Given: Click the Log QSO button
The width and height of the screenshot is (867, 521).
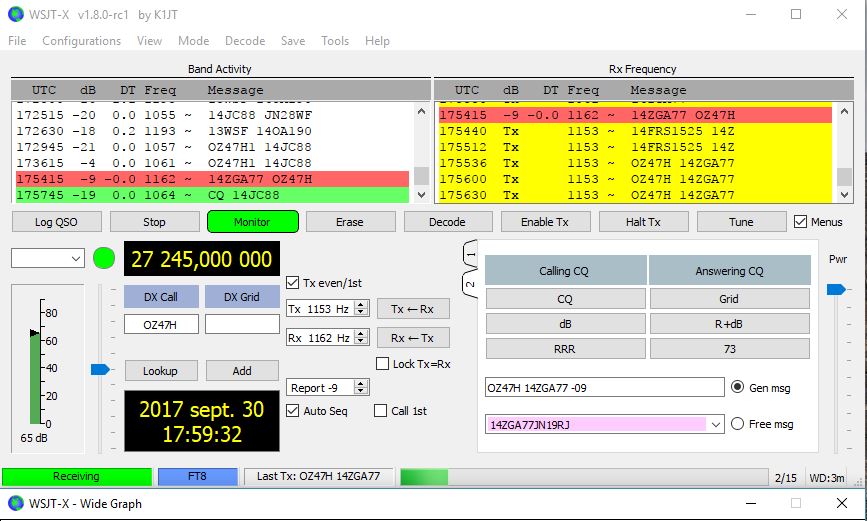Looking at the screenshot, I should (x=56, y=222).
